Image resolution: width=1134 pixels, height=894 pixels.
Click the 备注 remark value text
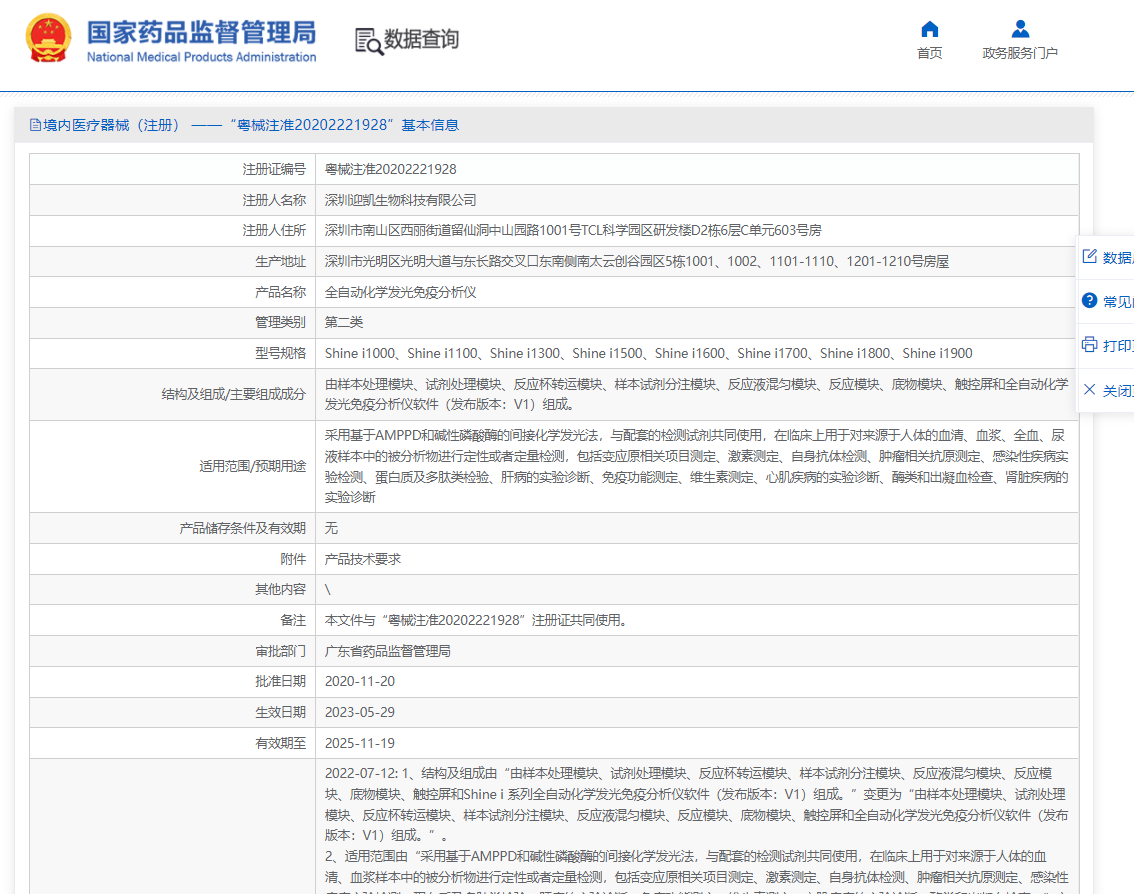tap(477, 621)
